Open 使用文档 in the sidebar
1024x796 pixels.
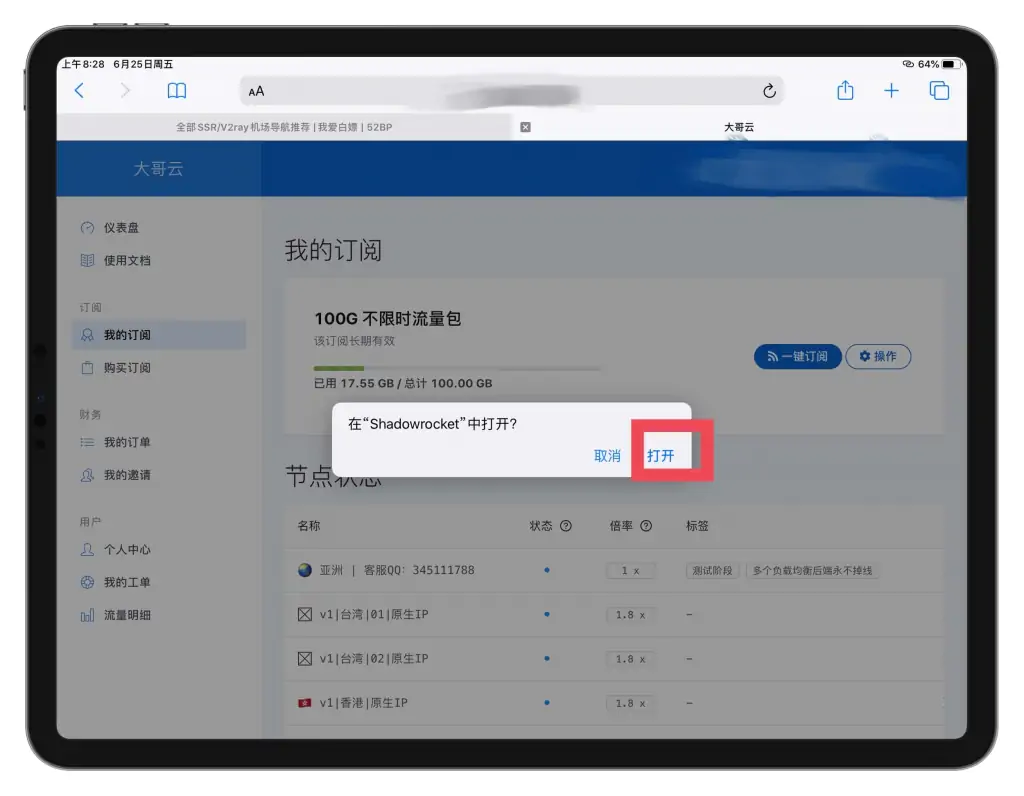pos(159,261)
